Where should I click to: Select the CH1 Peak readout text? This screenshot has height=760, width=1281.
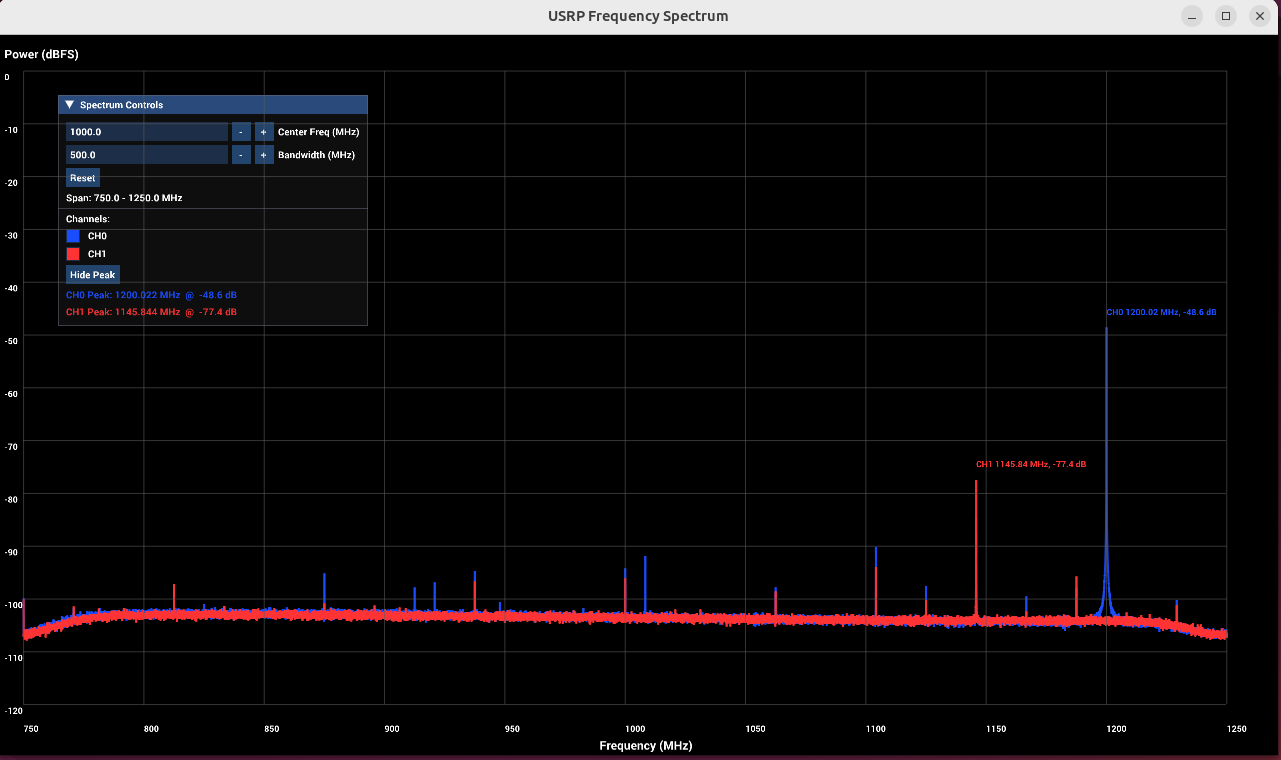(x=151, y=313)
